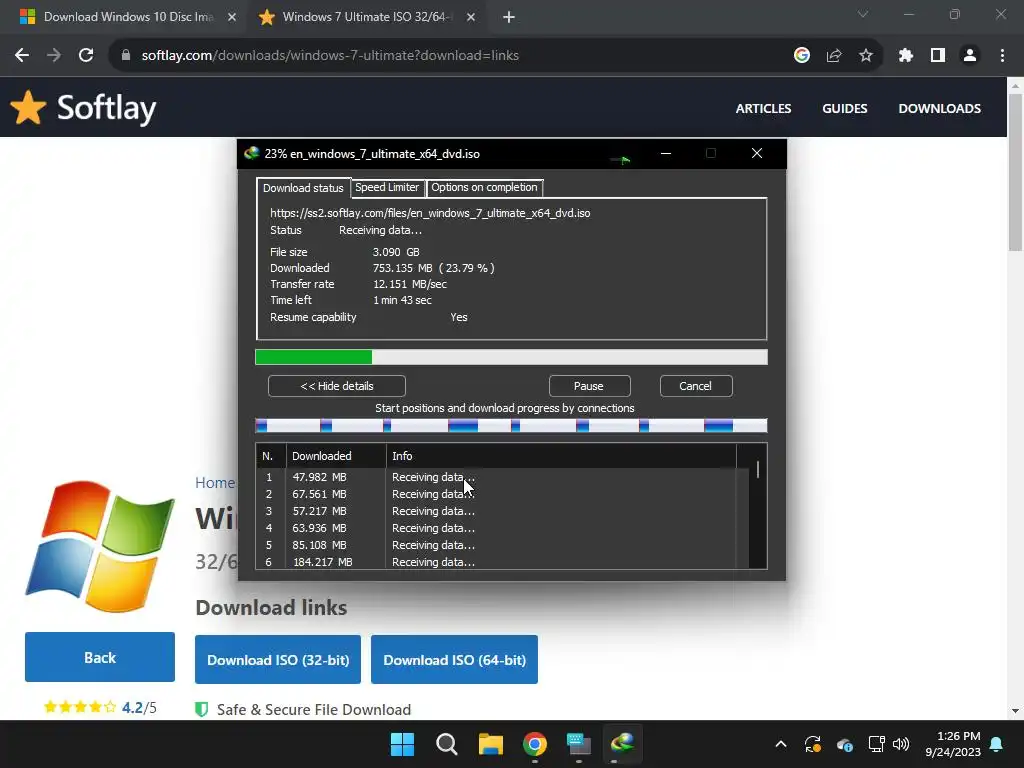Reload the Softlay page
This screenshot has width=1024, height=768.
click(x=86, y=56)
